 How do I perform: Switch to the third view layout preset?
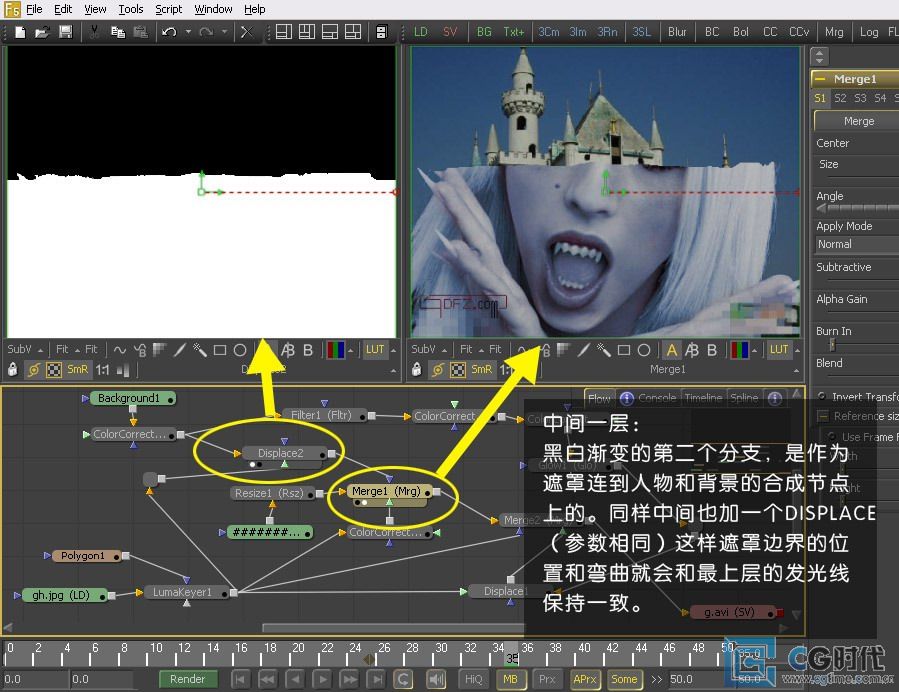click(x=330, y=32)
